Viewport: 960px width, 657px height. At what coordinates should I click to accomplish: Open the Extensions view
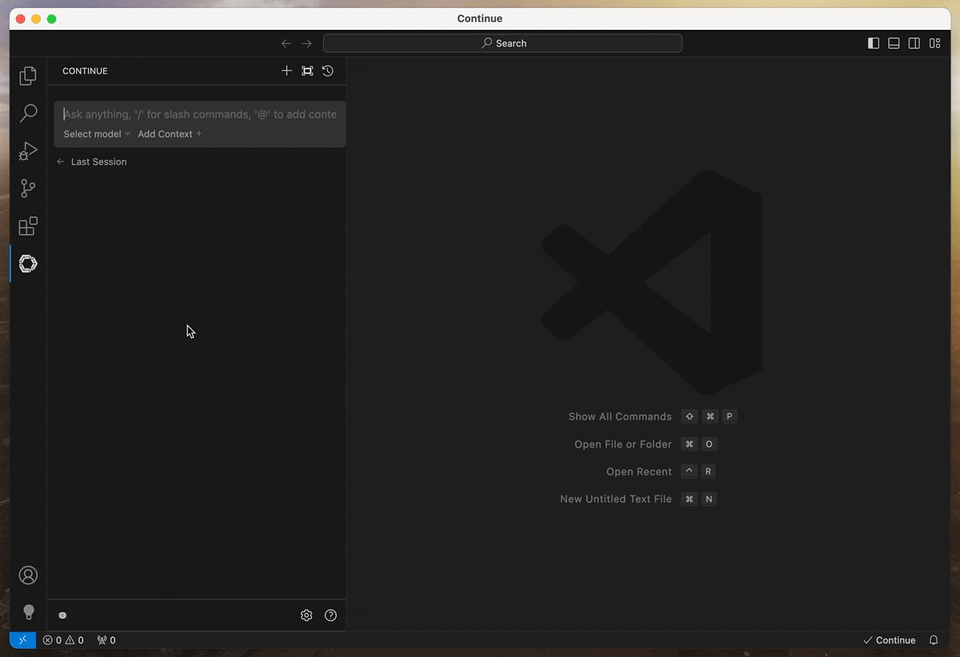click(28, 226)
